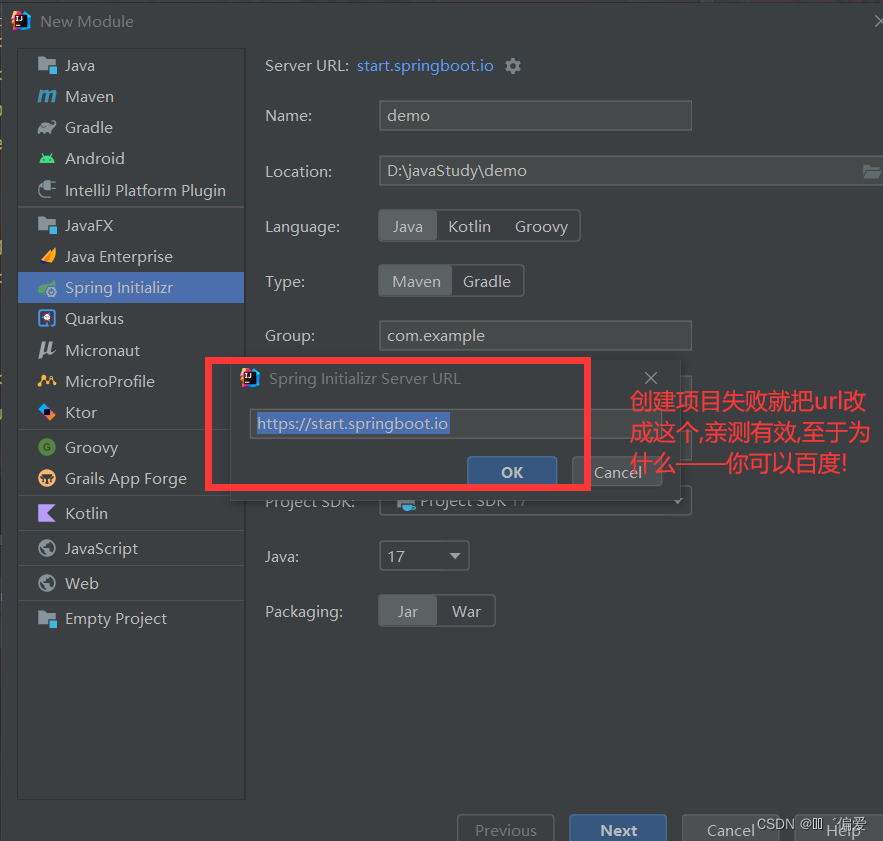The image size is (883, 841).
Task: Select War packaging
Action: pos(466,611)
